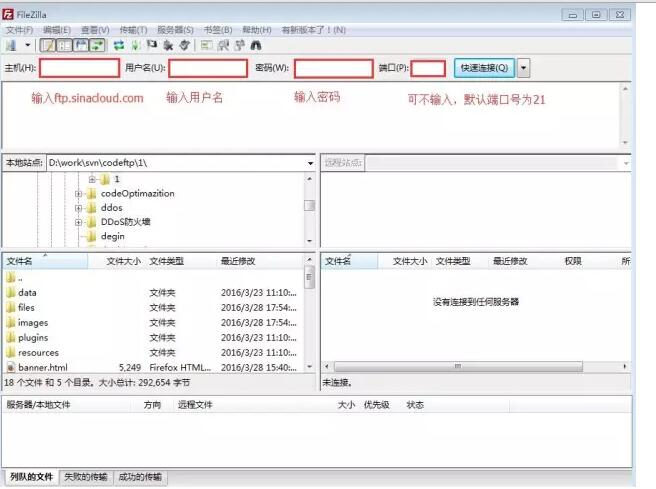Click the cancel current operation icon
Image resolution: width=656 pixels, height=489 pixels.
point(152,45)
